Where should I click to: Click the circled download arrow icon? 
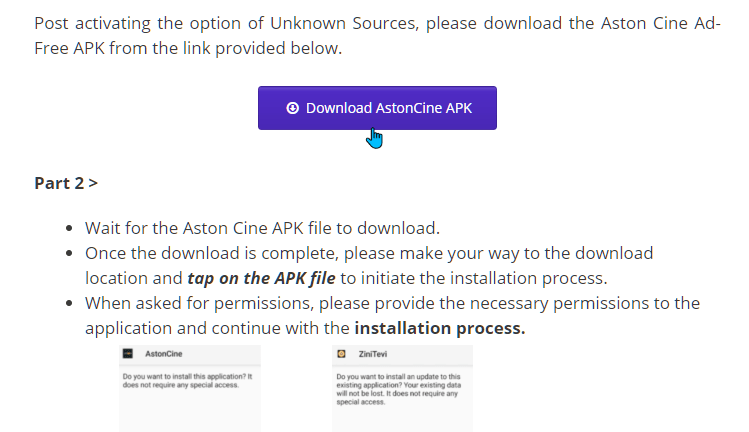pos(292,108)
